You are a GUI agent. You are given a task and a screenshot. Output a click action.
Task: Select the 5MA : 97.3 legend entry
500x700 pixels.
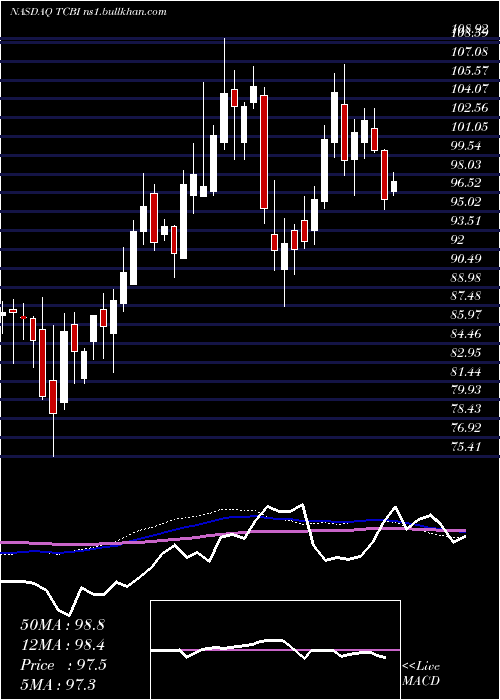[x=58, y=684]
